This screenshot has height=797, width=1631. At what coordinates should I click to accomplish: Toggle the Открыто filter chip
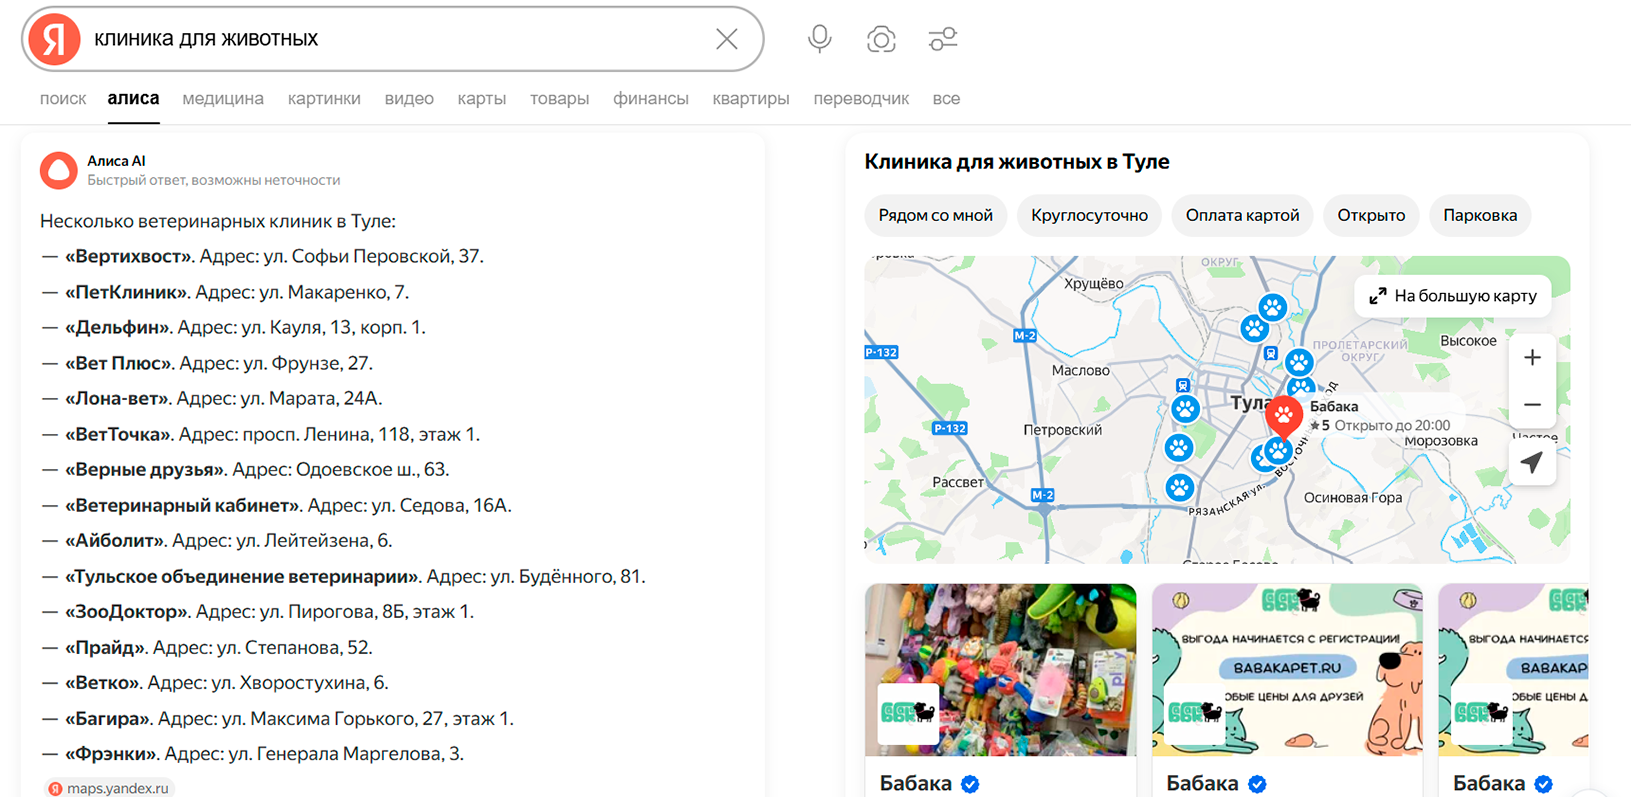click(1371, 215)
